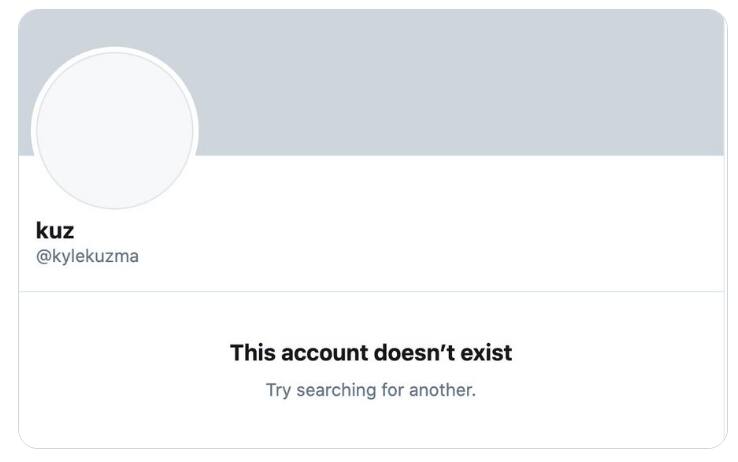
Task: Click the "Try searching for another." message
Action: coord(370,389)
